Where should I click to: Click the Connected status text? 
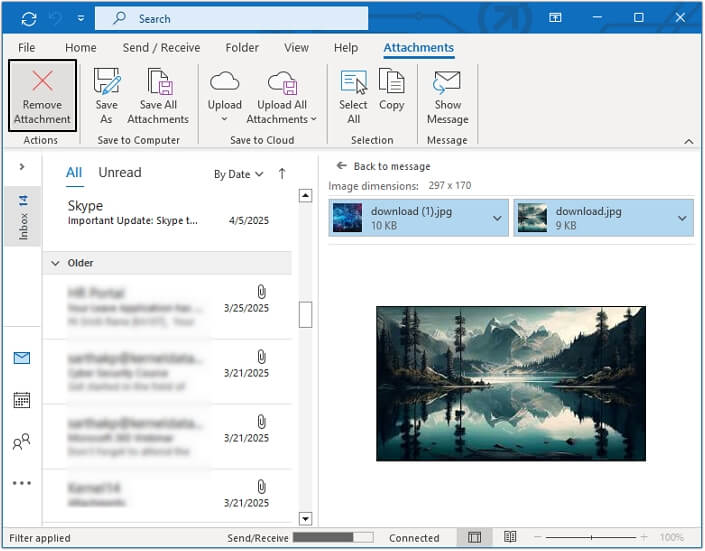point(414,538)
